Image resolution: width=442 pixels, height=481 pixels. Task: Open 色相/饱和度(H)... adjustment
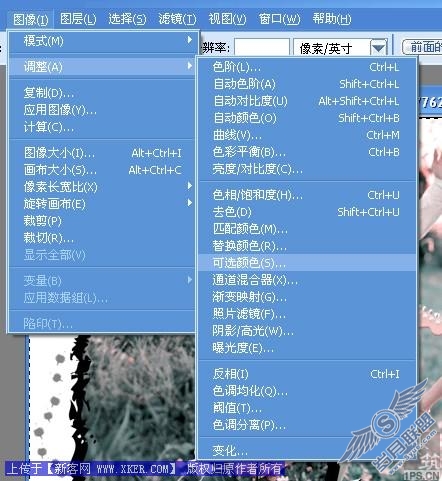point(307,195)
